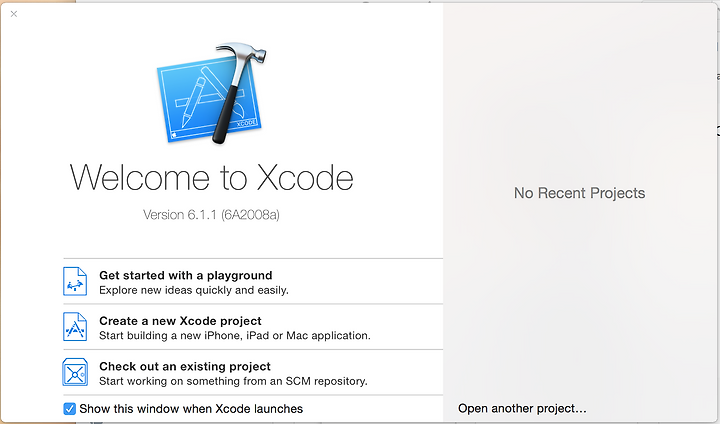Click the new Xcode project blueprint icon
The image size is (720, 424).
(x=75, y=327)
